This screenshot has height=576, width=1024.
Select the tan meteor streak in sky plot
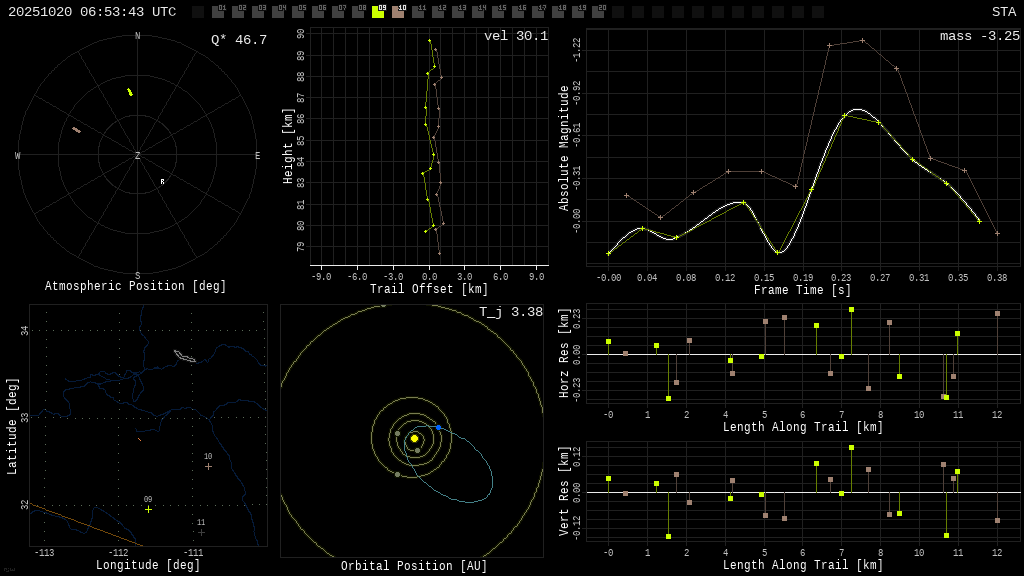pos(76,130)
